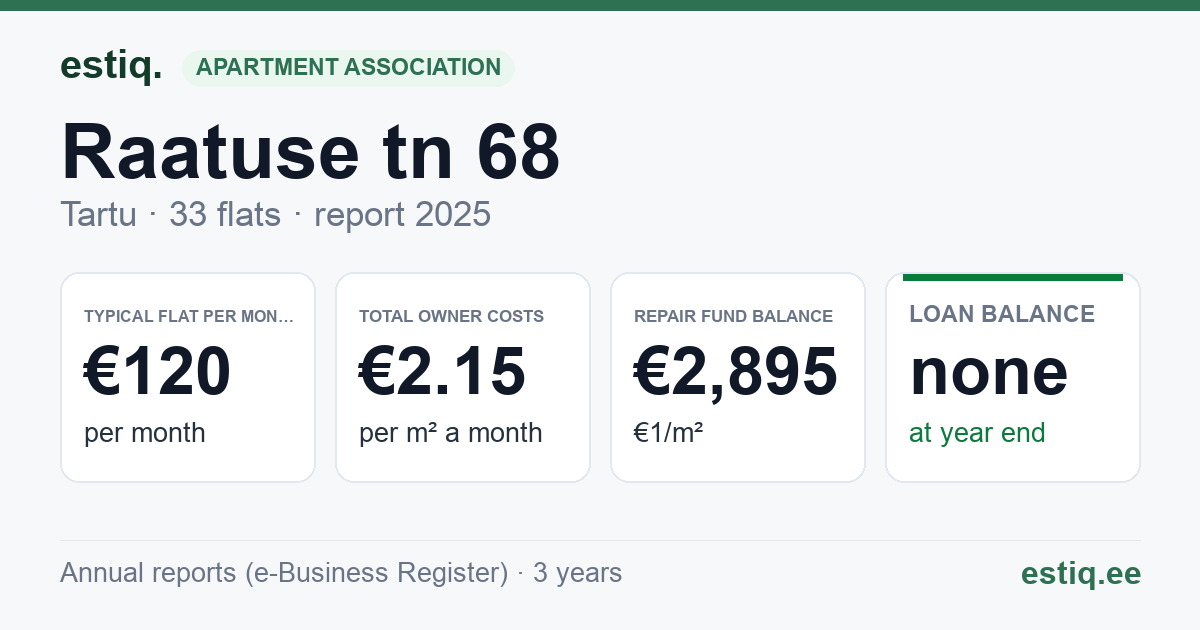
Task: Click the 'at year end' caption
Action: pos(977,433)
